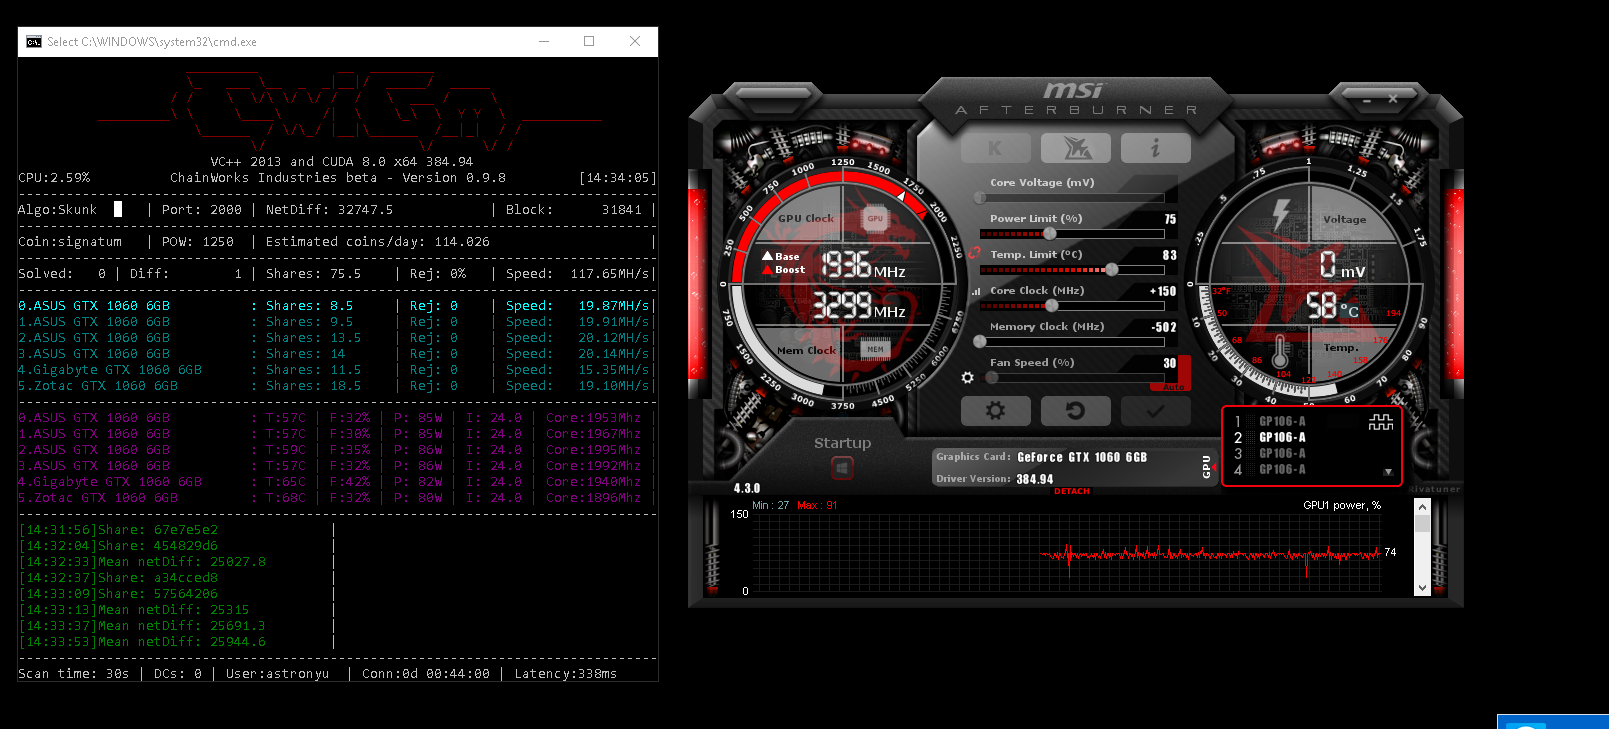Open fan speed settings small gear icon
This screenshot has height=729, width=1609.
click(967, 378)
